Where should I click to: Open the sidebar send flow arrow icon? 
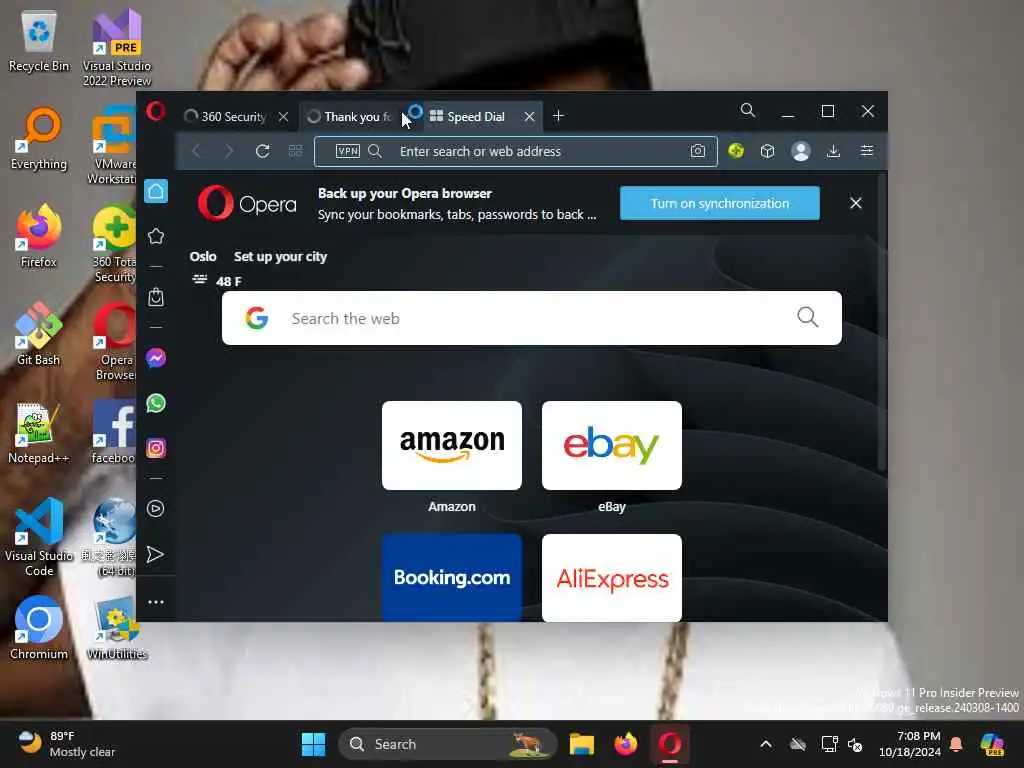click(x=155, y=554)
